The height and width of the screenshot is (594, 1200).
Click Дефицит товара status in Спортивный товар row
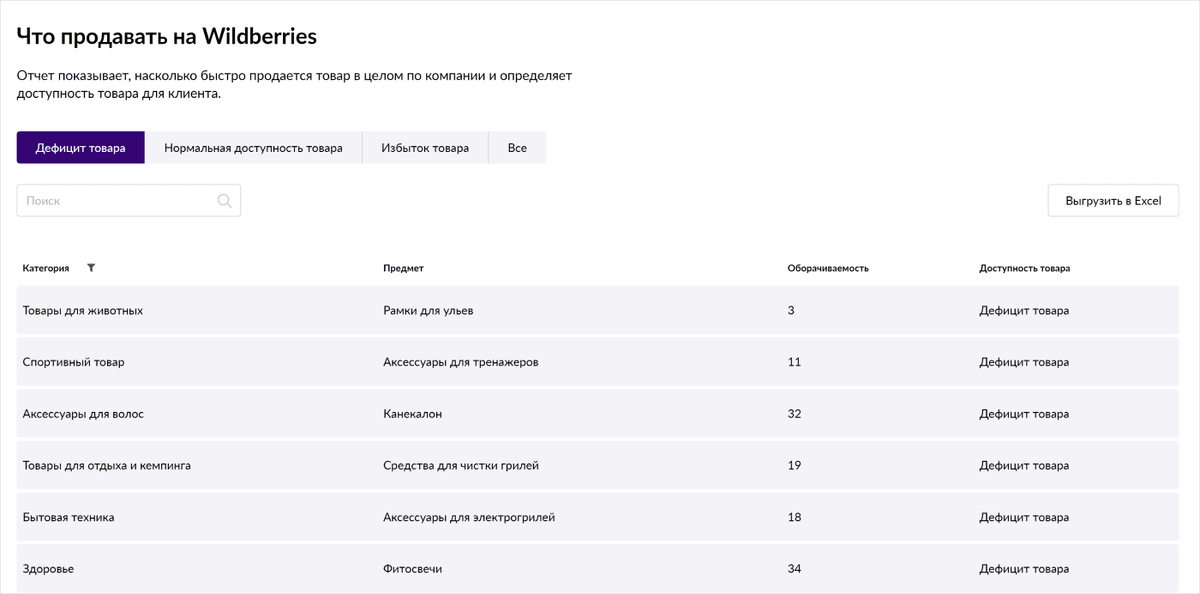click(1024, 362)
